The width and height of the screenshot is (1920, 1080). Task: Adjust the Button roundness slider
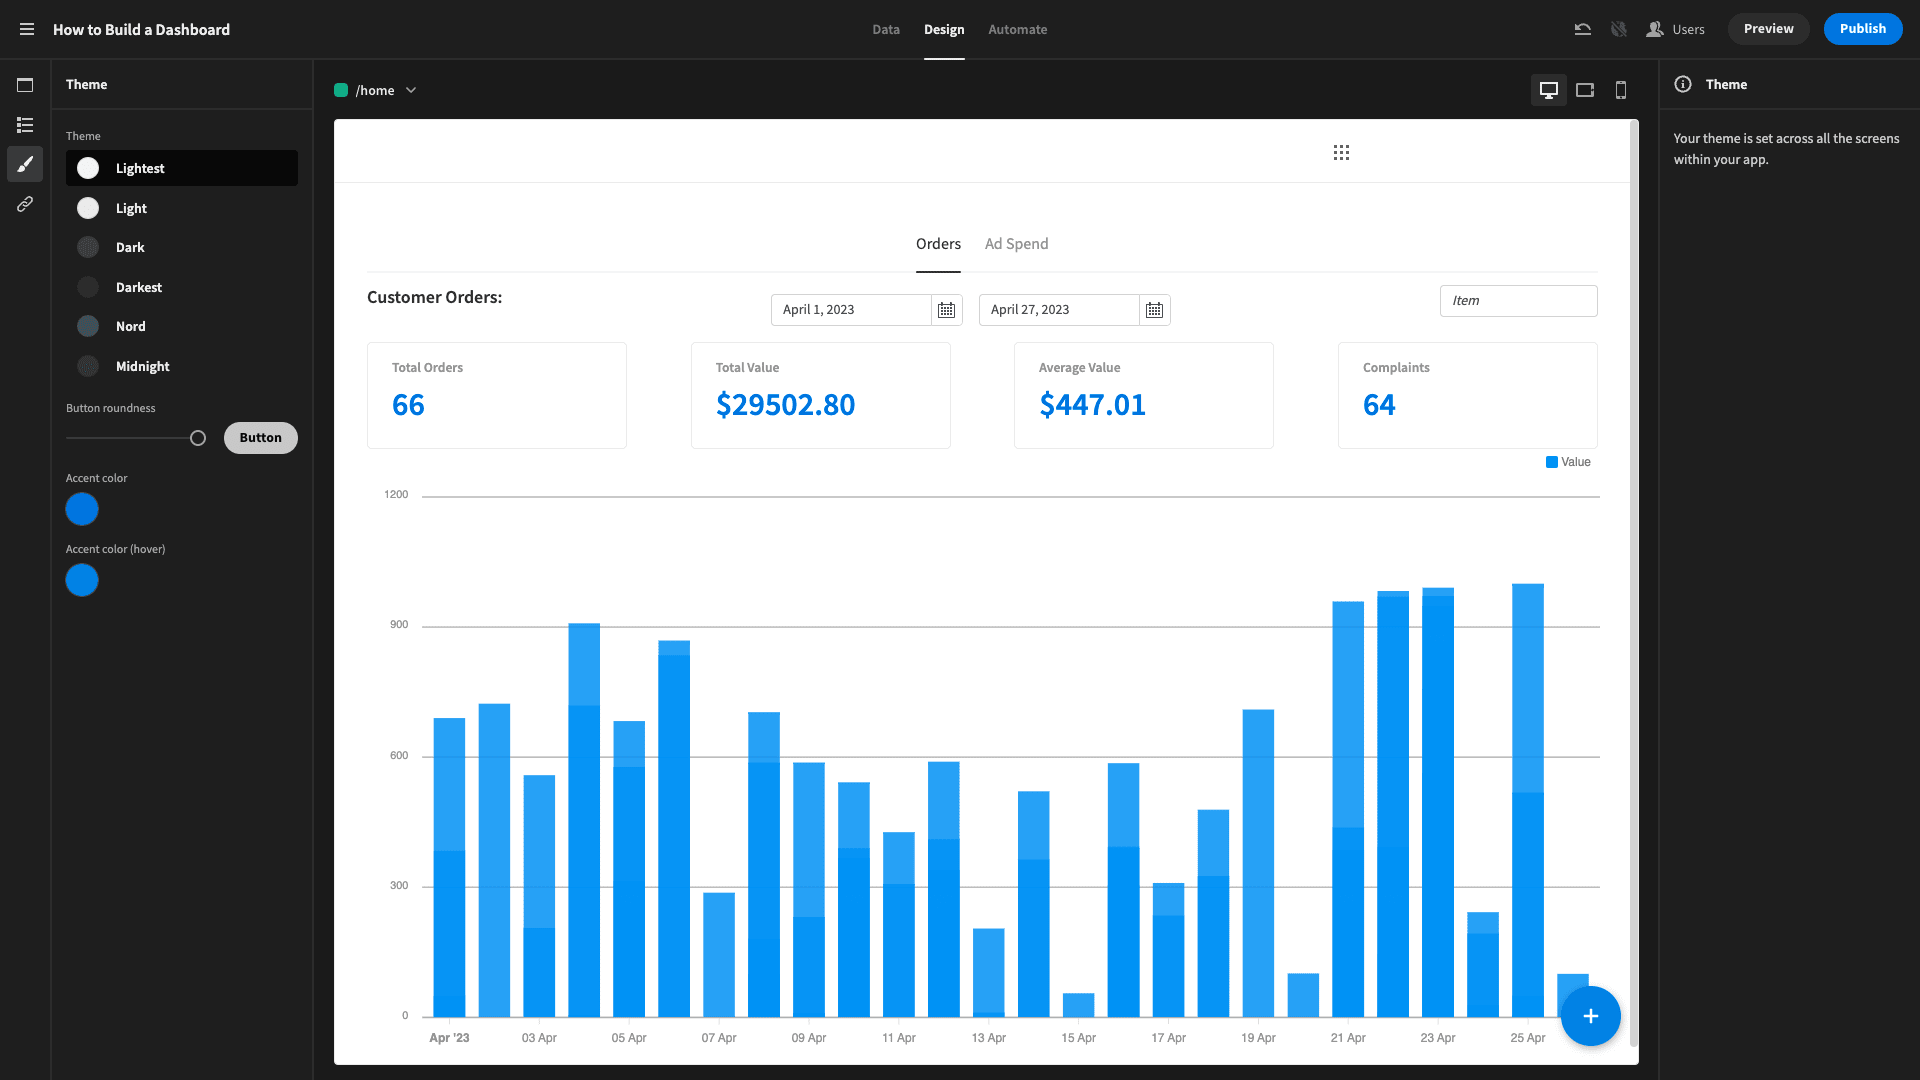coord(198,438)
